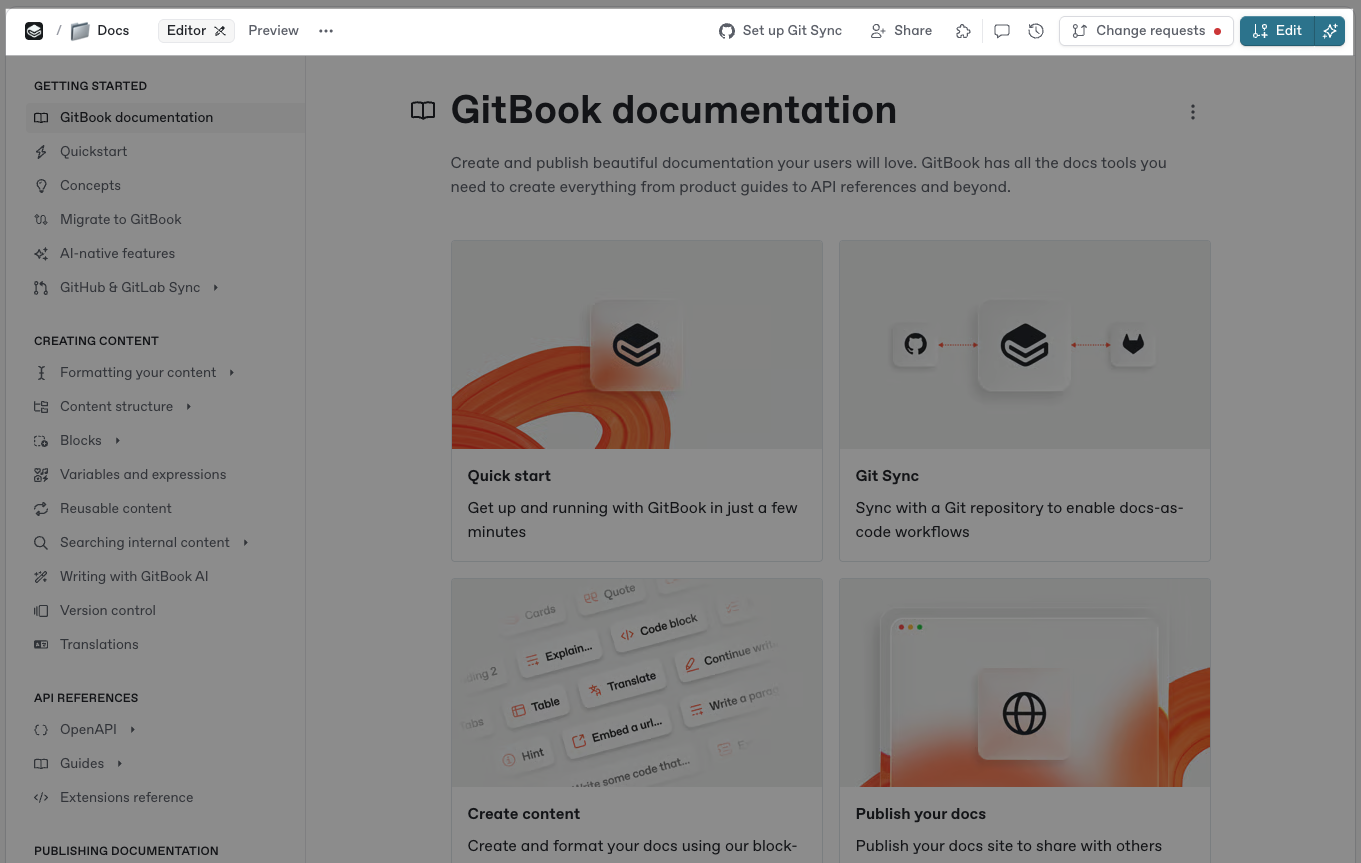1361x863 pixels.
Task: Click the integrations puzzle piece icon
Action: [963, 31]
